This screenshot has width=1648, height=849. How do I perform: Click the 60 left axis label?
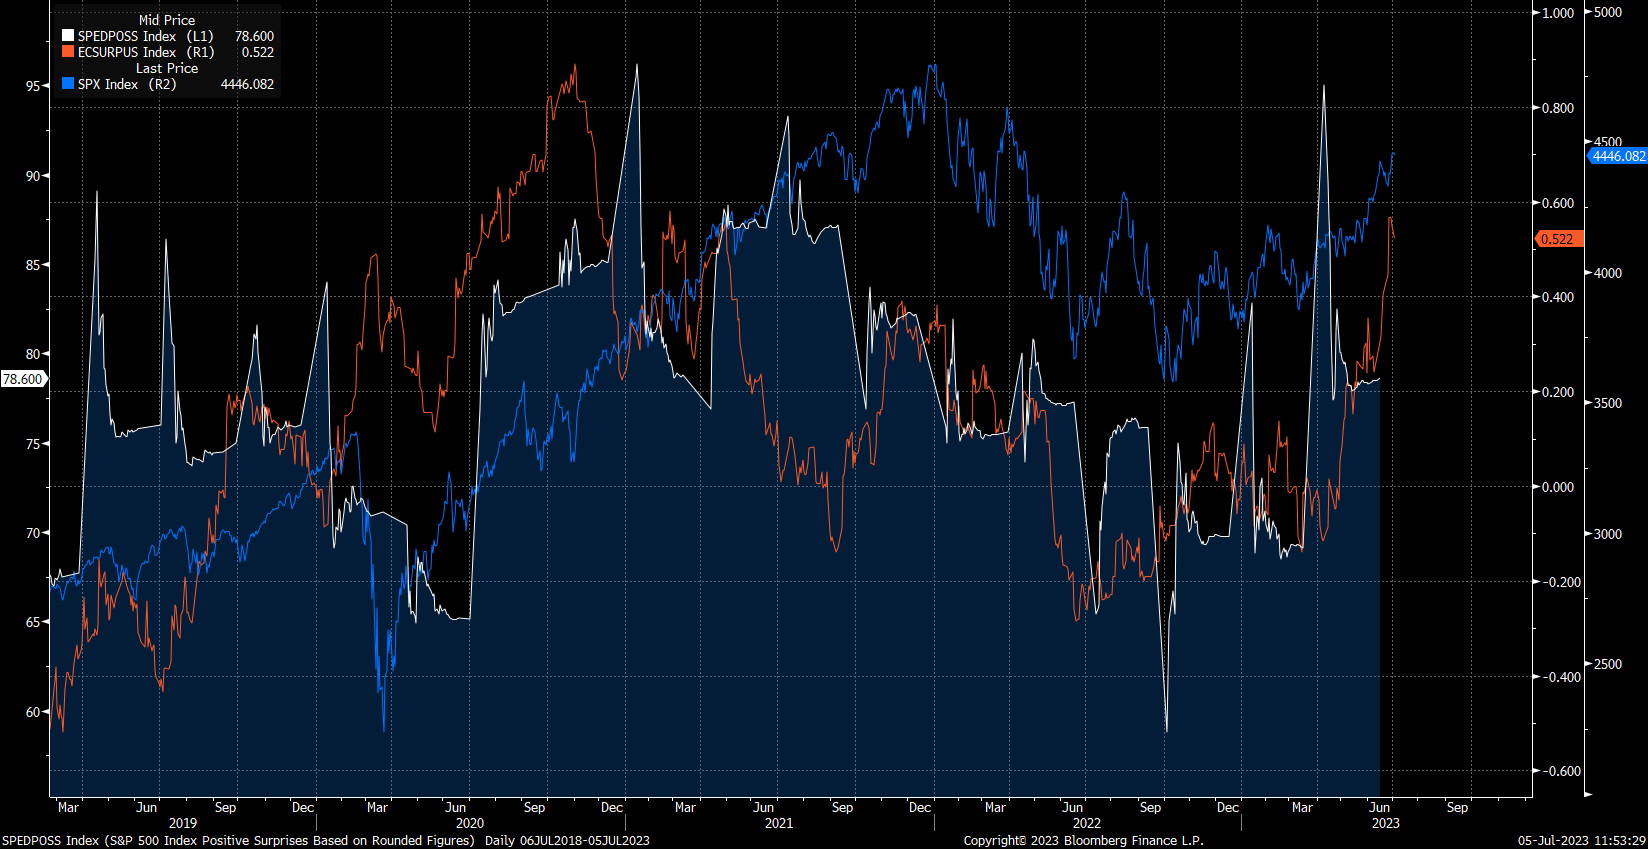[33, 712]
